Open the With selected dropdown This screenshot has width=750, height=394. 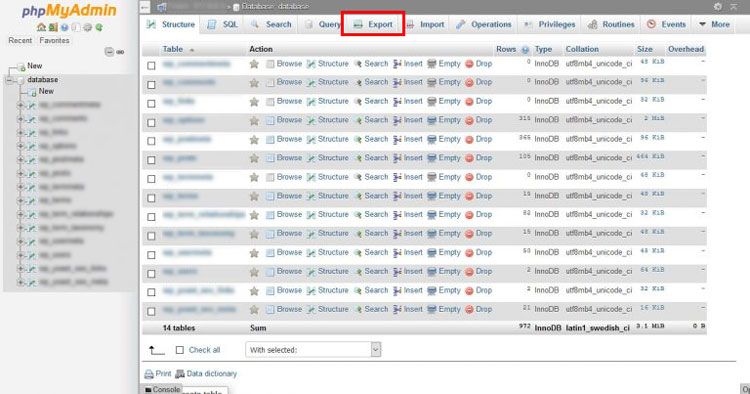point(313,350)
